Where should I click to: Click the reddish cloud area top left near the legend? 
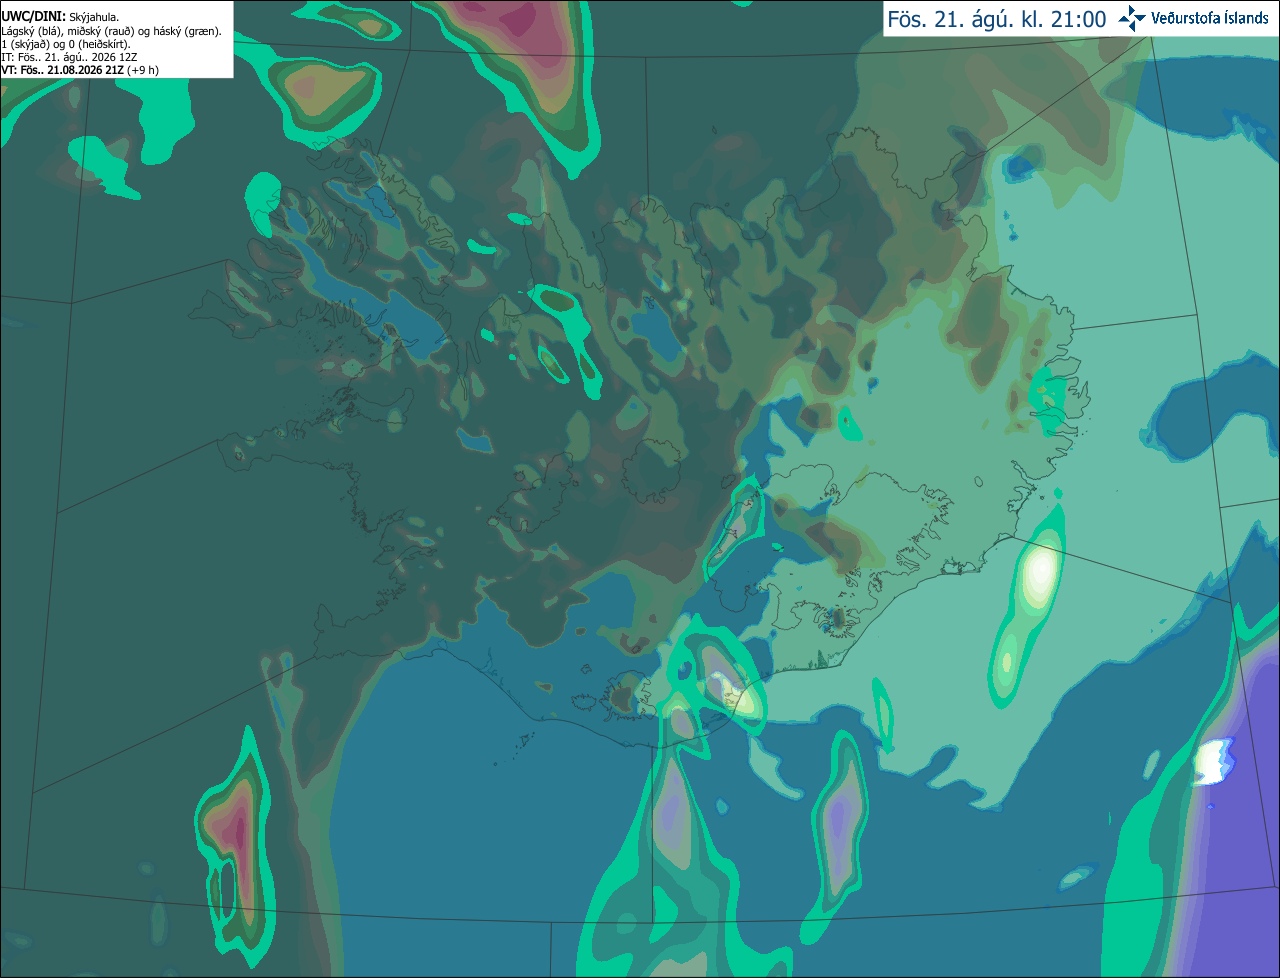[x=325, y=88]
